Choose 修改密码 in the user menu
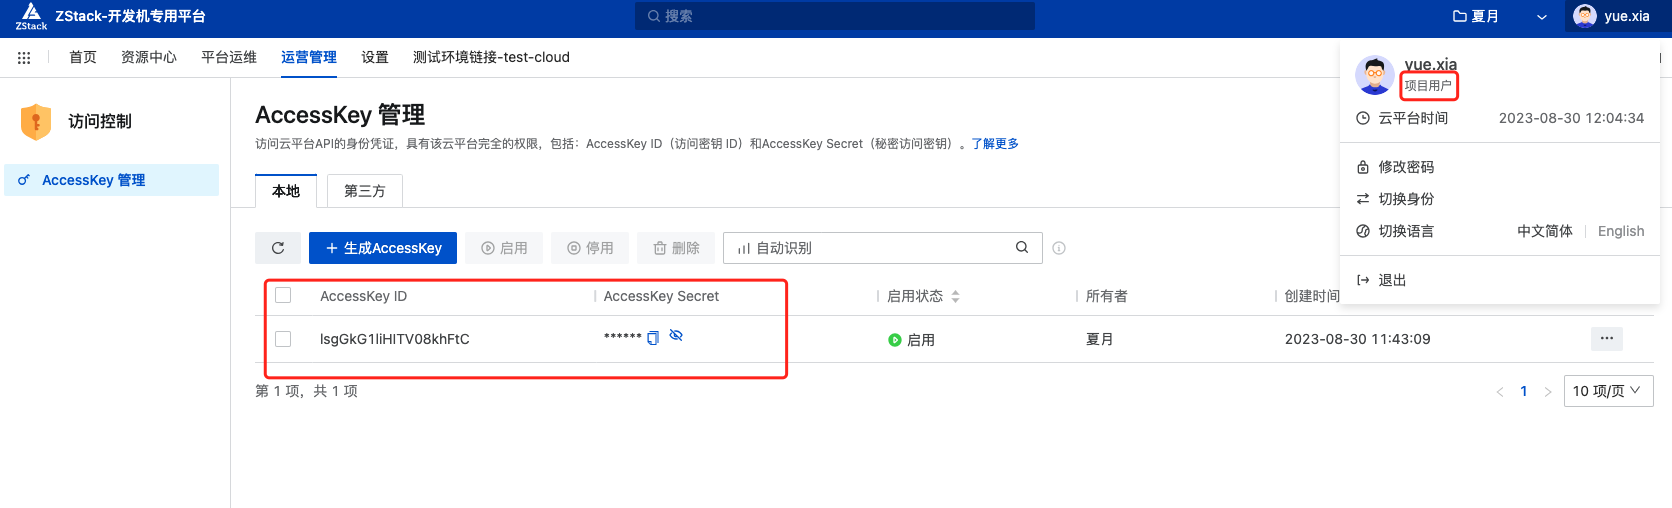1672x508 pixels. click(x=1406, y=167)
